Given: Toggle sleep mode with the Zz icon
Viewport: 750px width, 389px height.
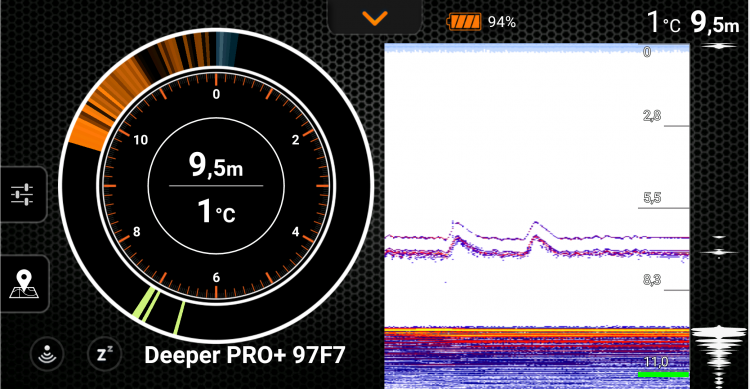Looking at the screenshot, I should [x=105, y=355].
